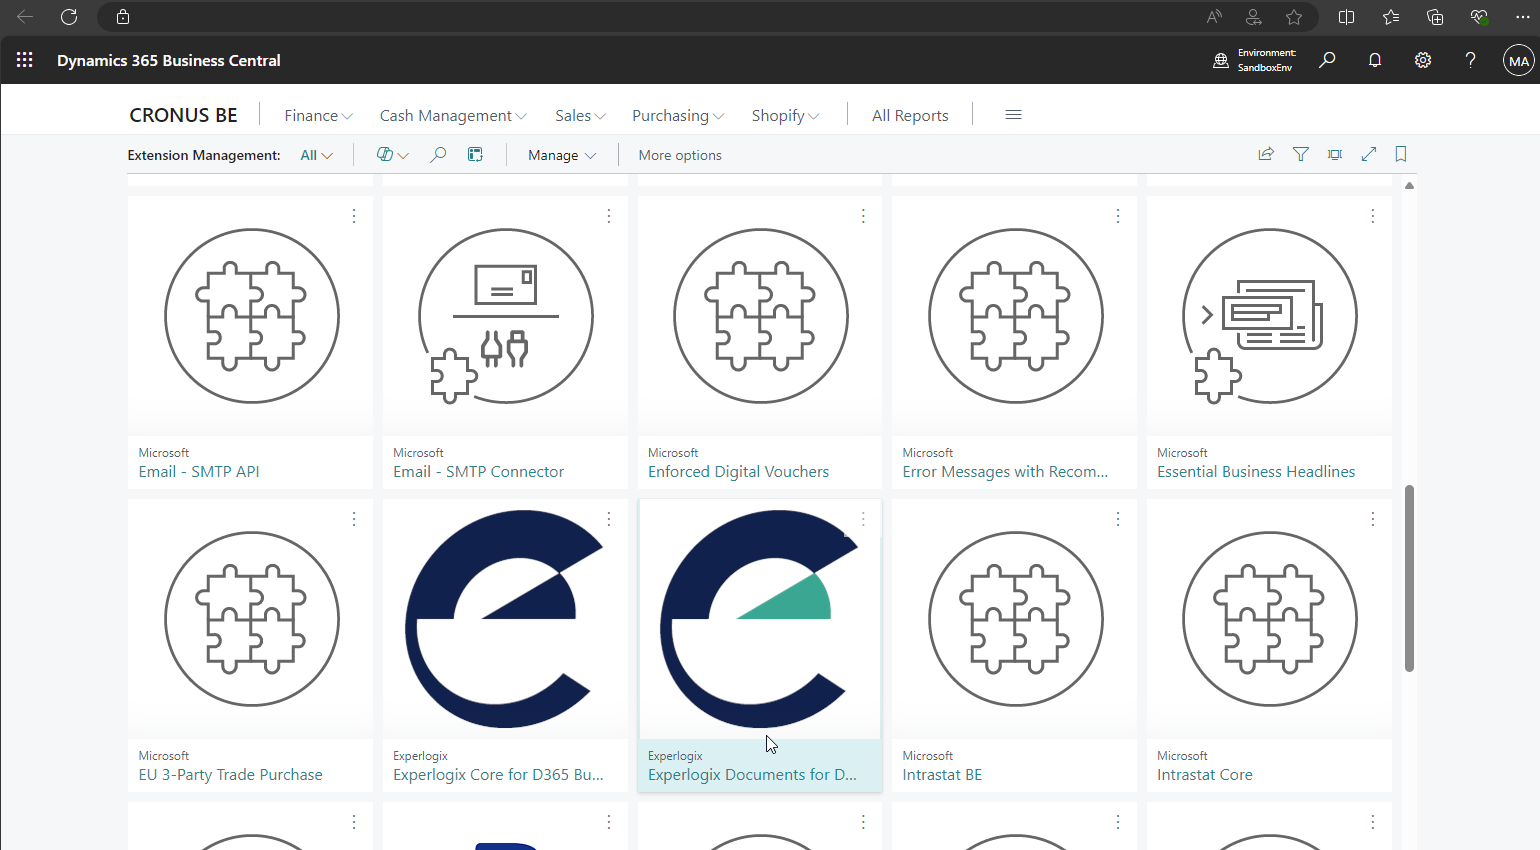Click More options

click(680, 155)
